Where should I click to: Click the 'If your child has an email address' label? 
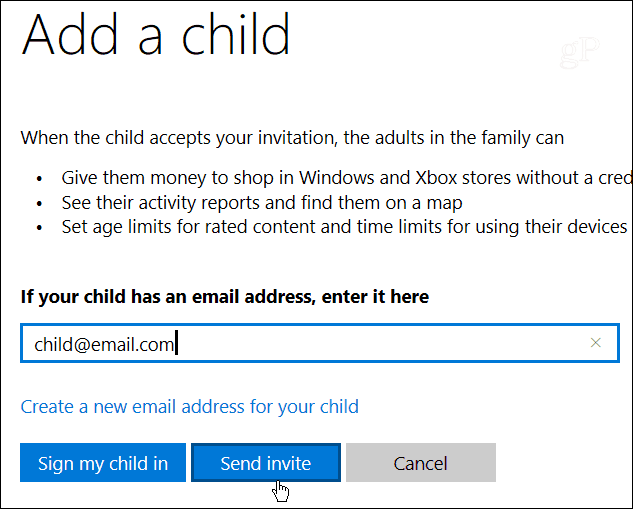click(x=224, y=297)
